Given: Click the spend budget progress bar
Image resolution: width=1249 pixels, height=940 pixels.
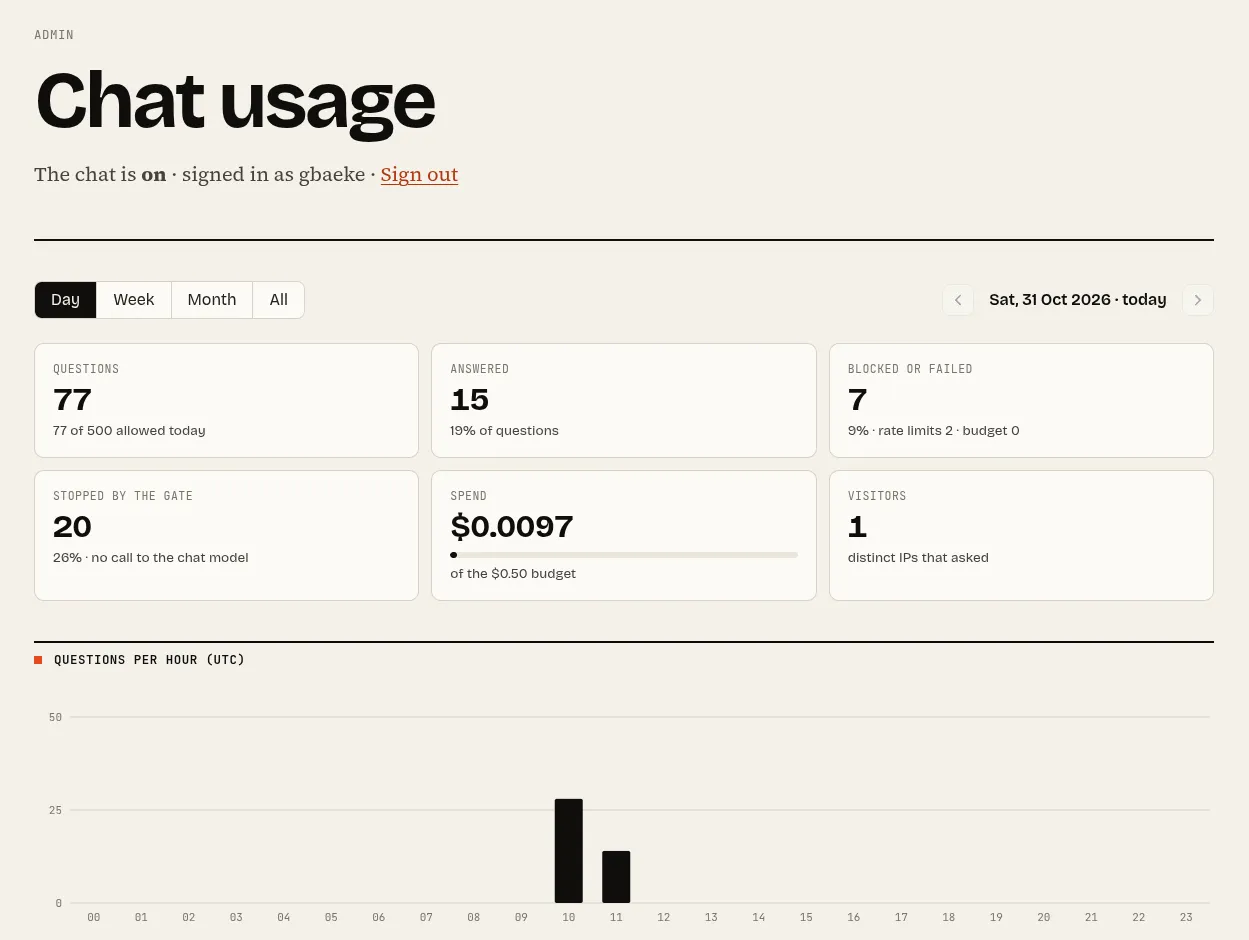Looking at the screenshot, I should point(624,554).
